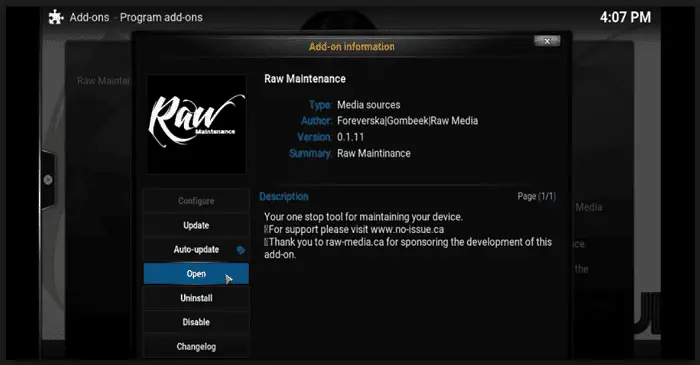Click the greyed-out Configure button
Image resolution: width=700 pixels, height=365 pixels.
[x=196, y=201]
